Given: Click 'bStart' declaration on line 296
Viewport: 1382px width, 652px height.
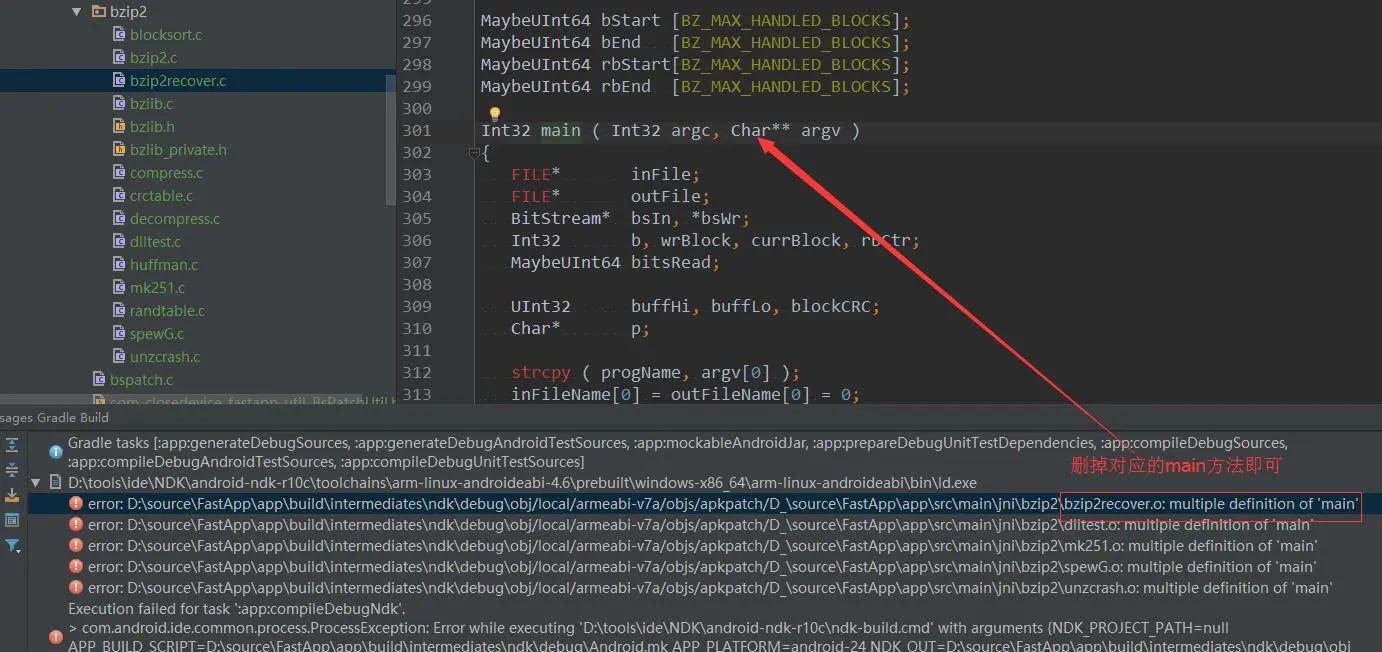Looking at the screenshot, I should tap(631, 21).
